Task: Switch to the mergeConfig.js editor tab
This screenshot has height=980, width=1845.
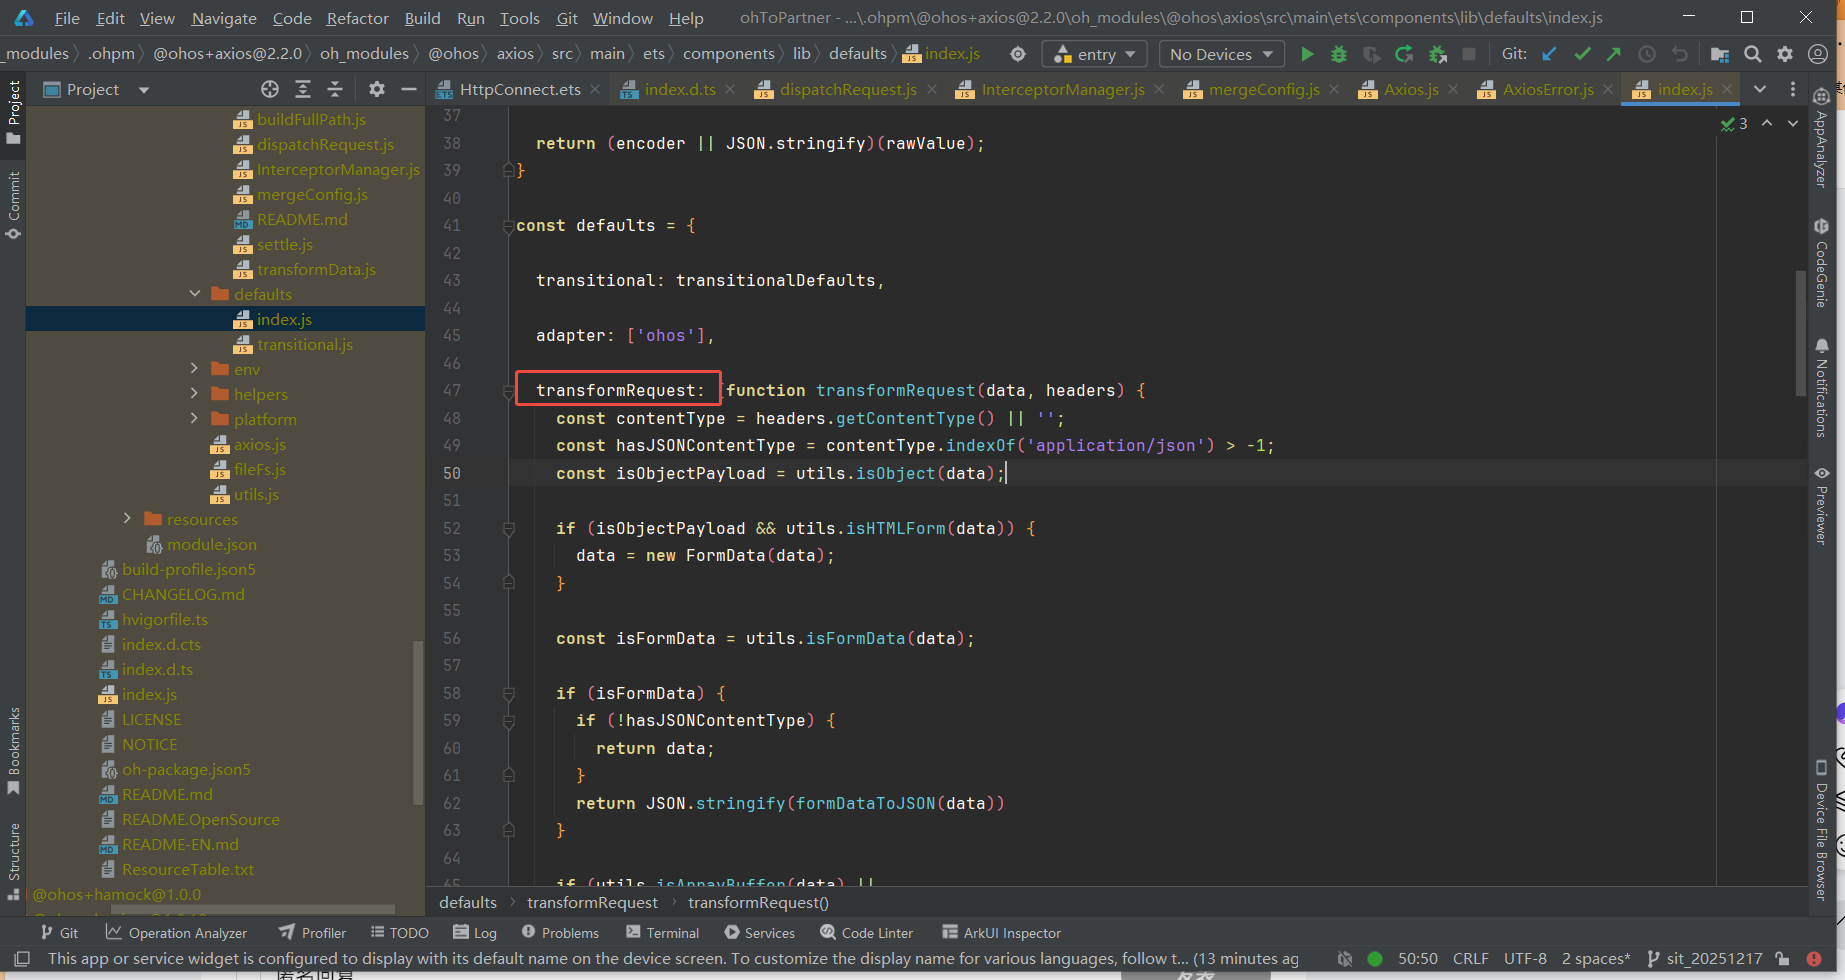Action: pyautogui.click(x=1263, y=89)
